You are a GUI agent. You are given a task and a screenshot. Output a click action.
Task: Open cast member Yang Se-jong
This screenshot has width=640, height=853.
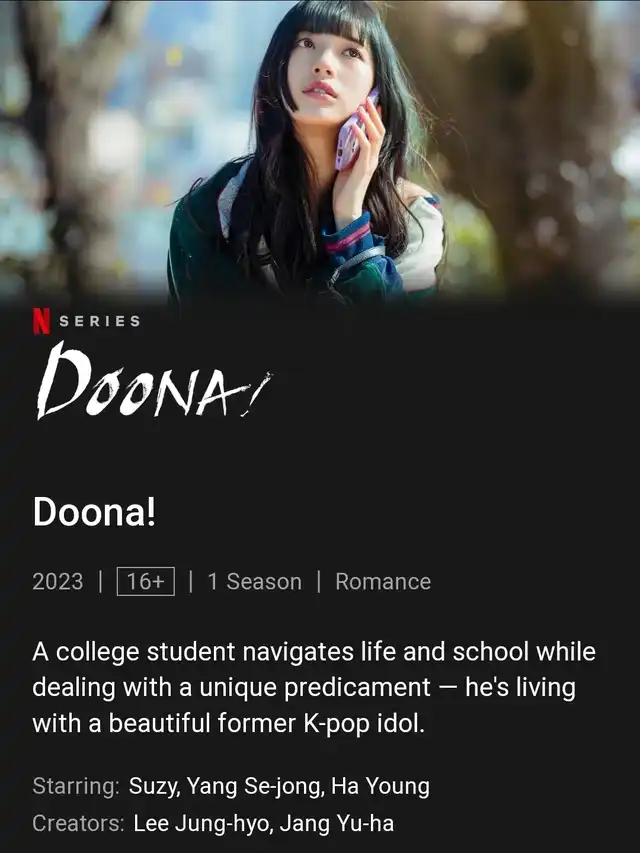point(255,787)
